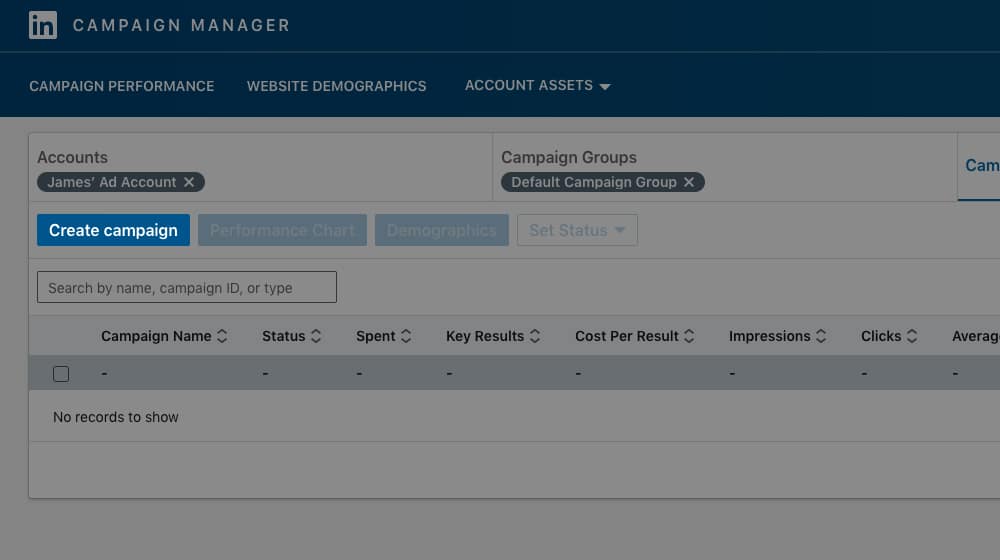The width and height of the screenshot is (1000, 560).
Task: Expand the Account Assets dropdown
Action: pyautogui.click(x=538, y=85)
